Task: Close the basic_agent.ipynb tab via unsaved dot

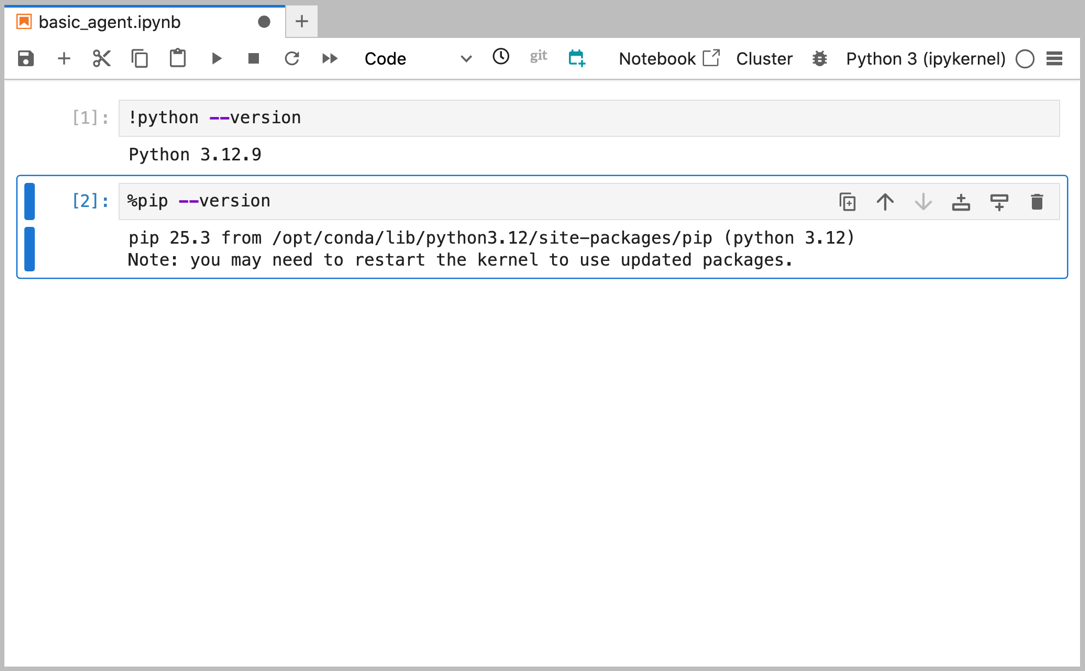Action: point(264,22)
